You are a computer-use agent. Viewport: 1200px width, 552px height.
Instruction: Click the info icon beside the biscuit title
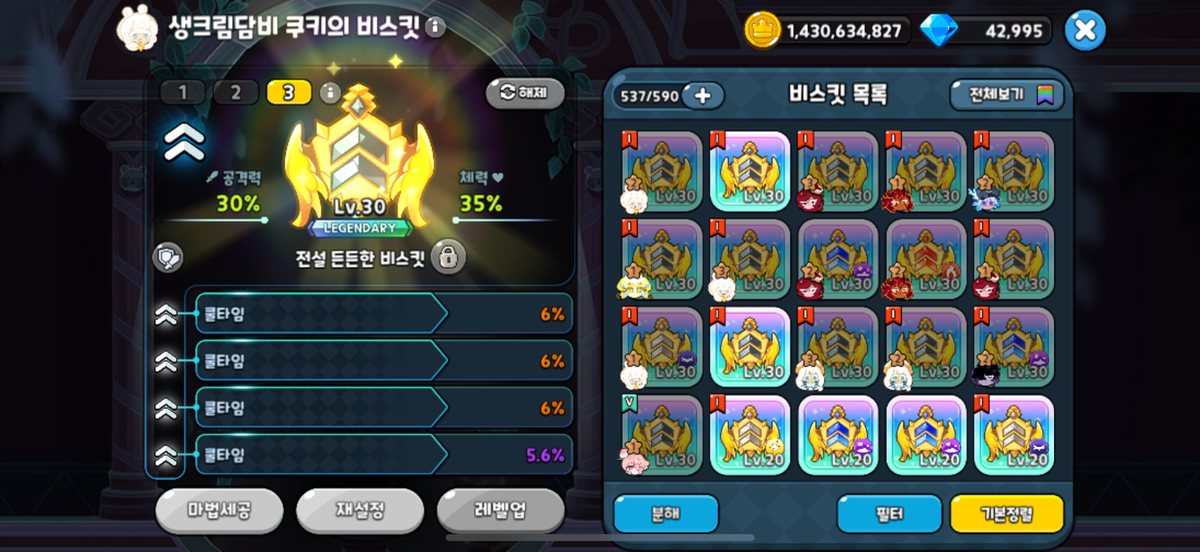[435, 27]
